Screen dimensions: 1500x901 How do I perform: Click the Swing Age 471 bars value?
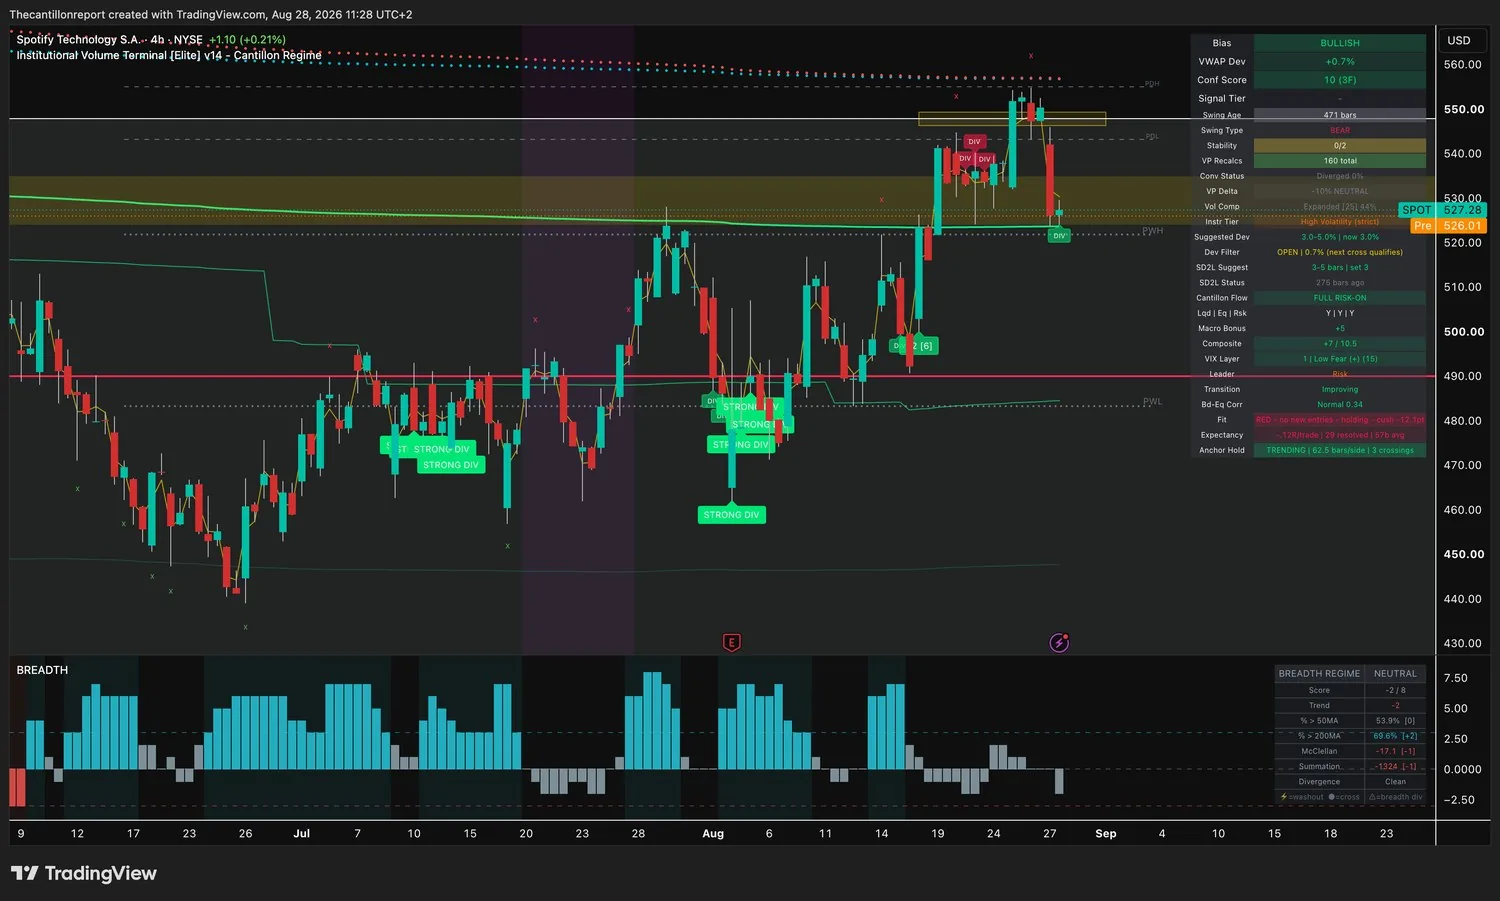[1340, 115]
